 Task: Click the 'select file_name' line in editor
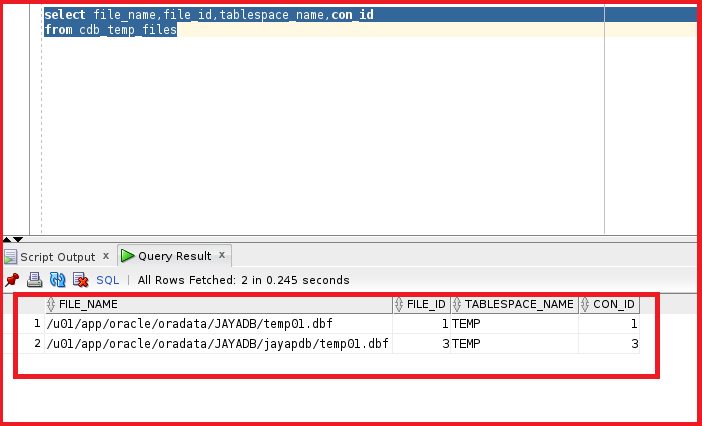pos(209,15)
